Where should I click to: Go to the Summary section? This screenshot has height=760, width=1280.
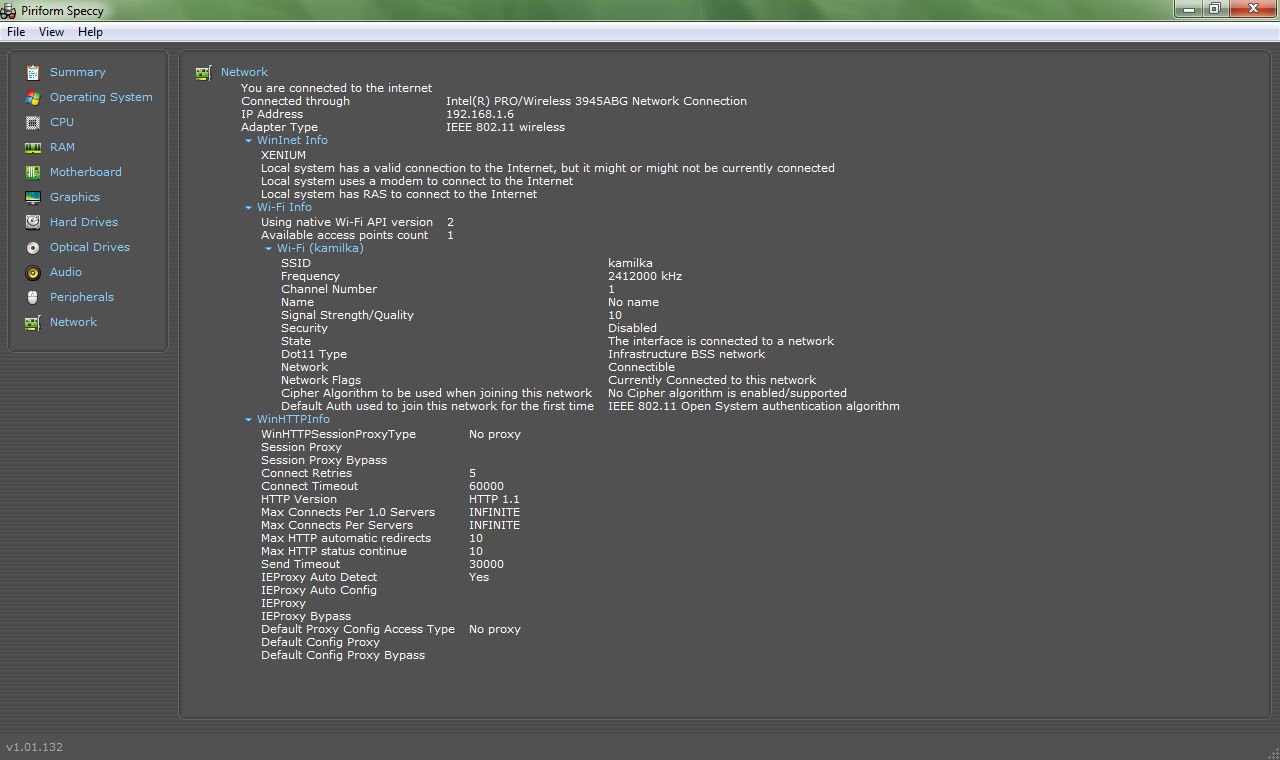click(x=77, y=72)
